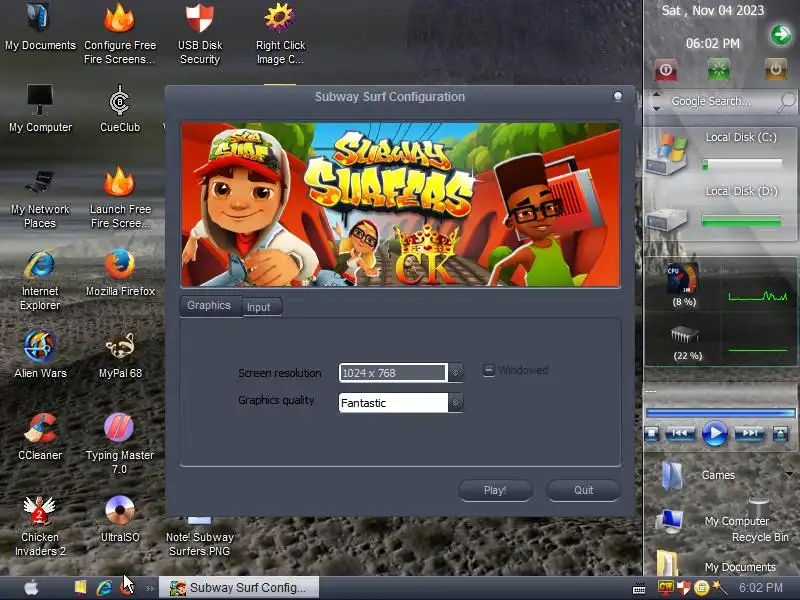Screen dimensions: 800x600
Task: Open MyPal 68 browser icon
Action: [x=119, y=355]
